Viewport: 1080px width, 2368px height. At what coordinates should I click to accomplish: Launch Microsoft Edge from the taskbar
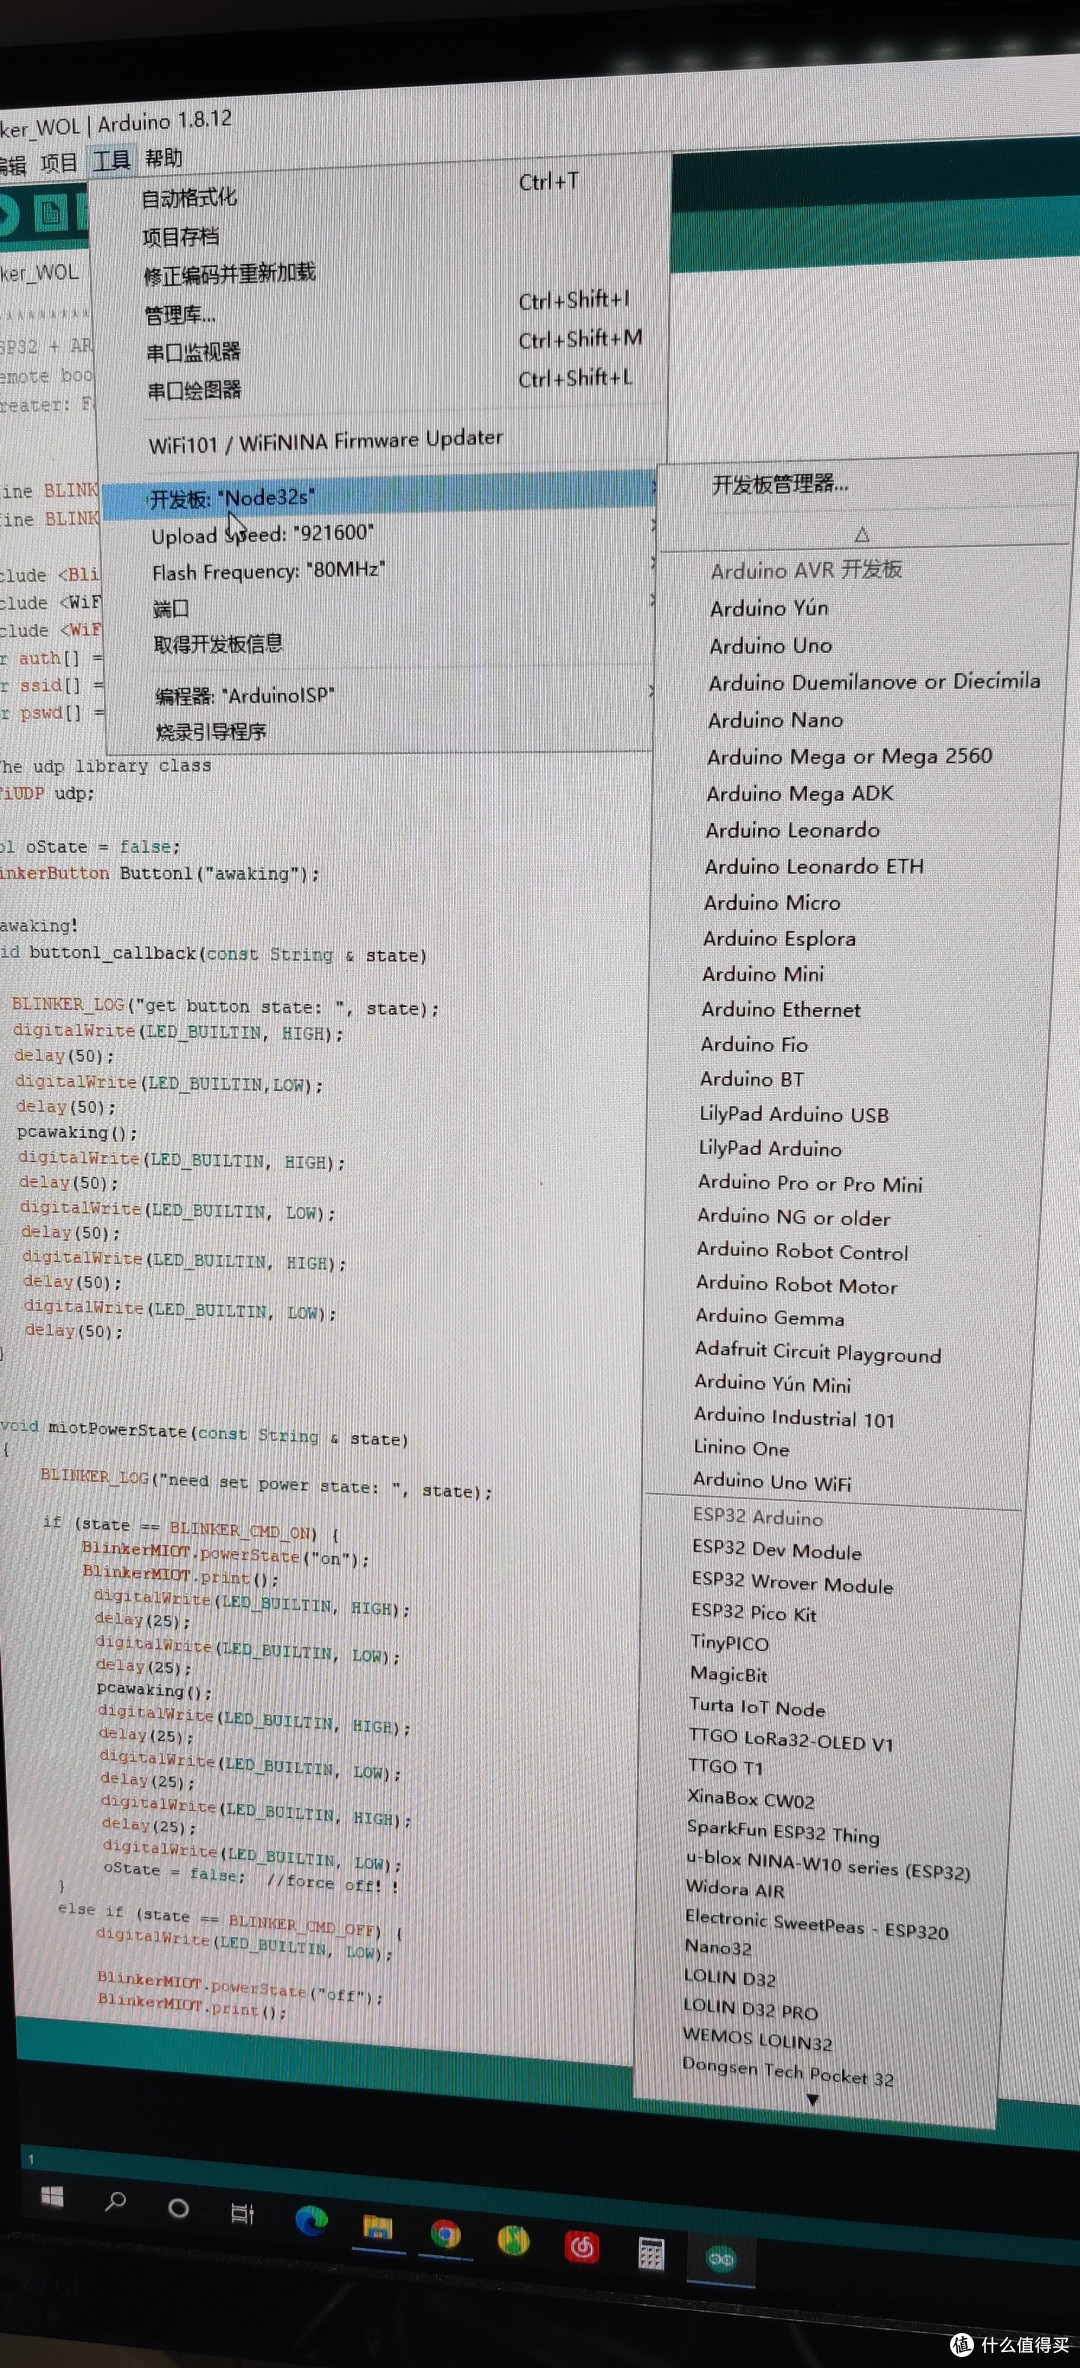click(311, 2220)
